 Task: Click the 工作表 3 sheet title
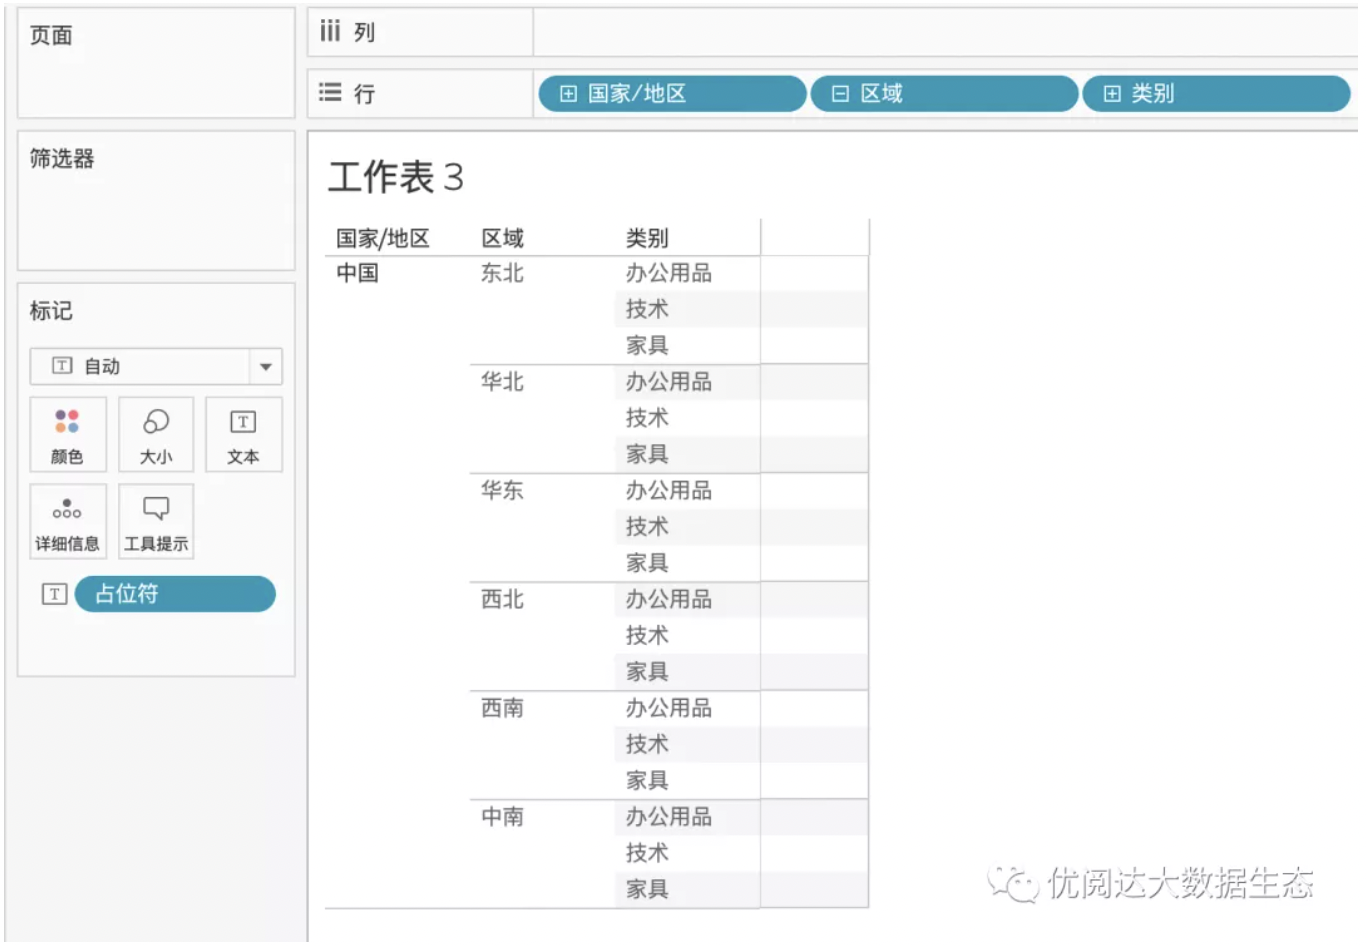click(396, 177)
